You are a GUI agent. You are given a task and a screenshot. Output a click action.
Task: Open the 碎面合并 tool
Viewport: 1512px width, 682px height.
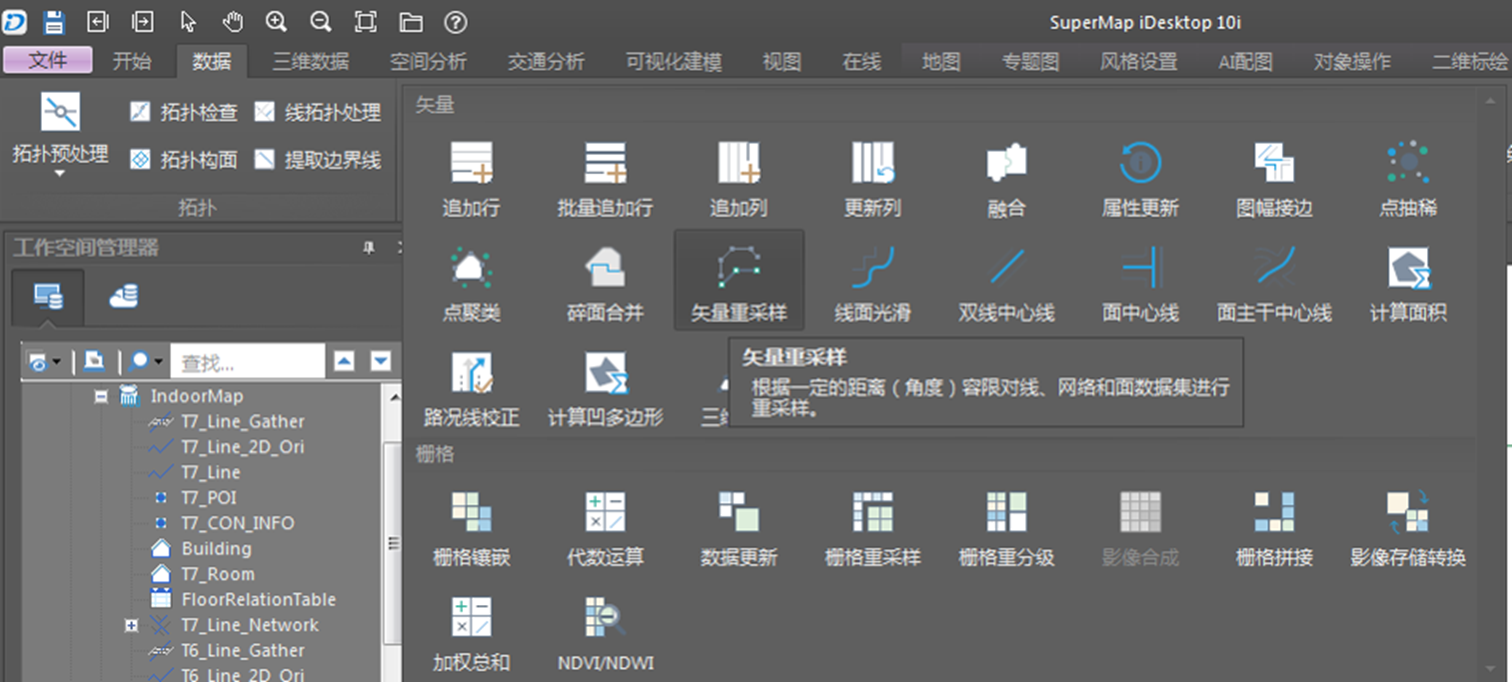click(x=605, y=284)
